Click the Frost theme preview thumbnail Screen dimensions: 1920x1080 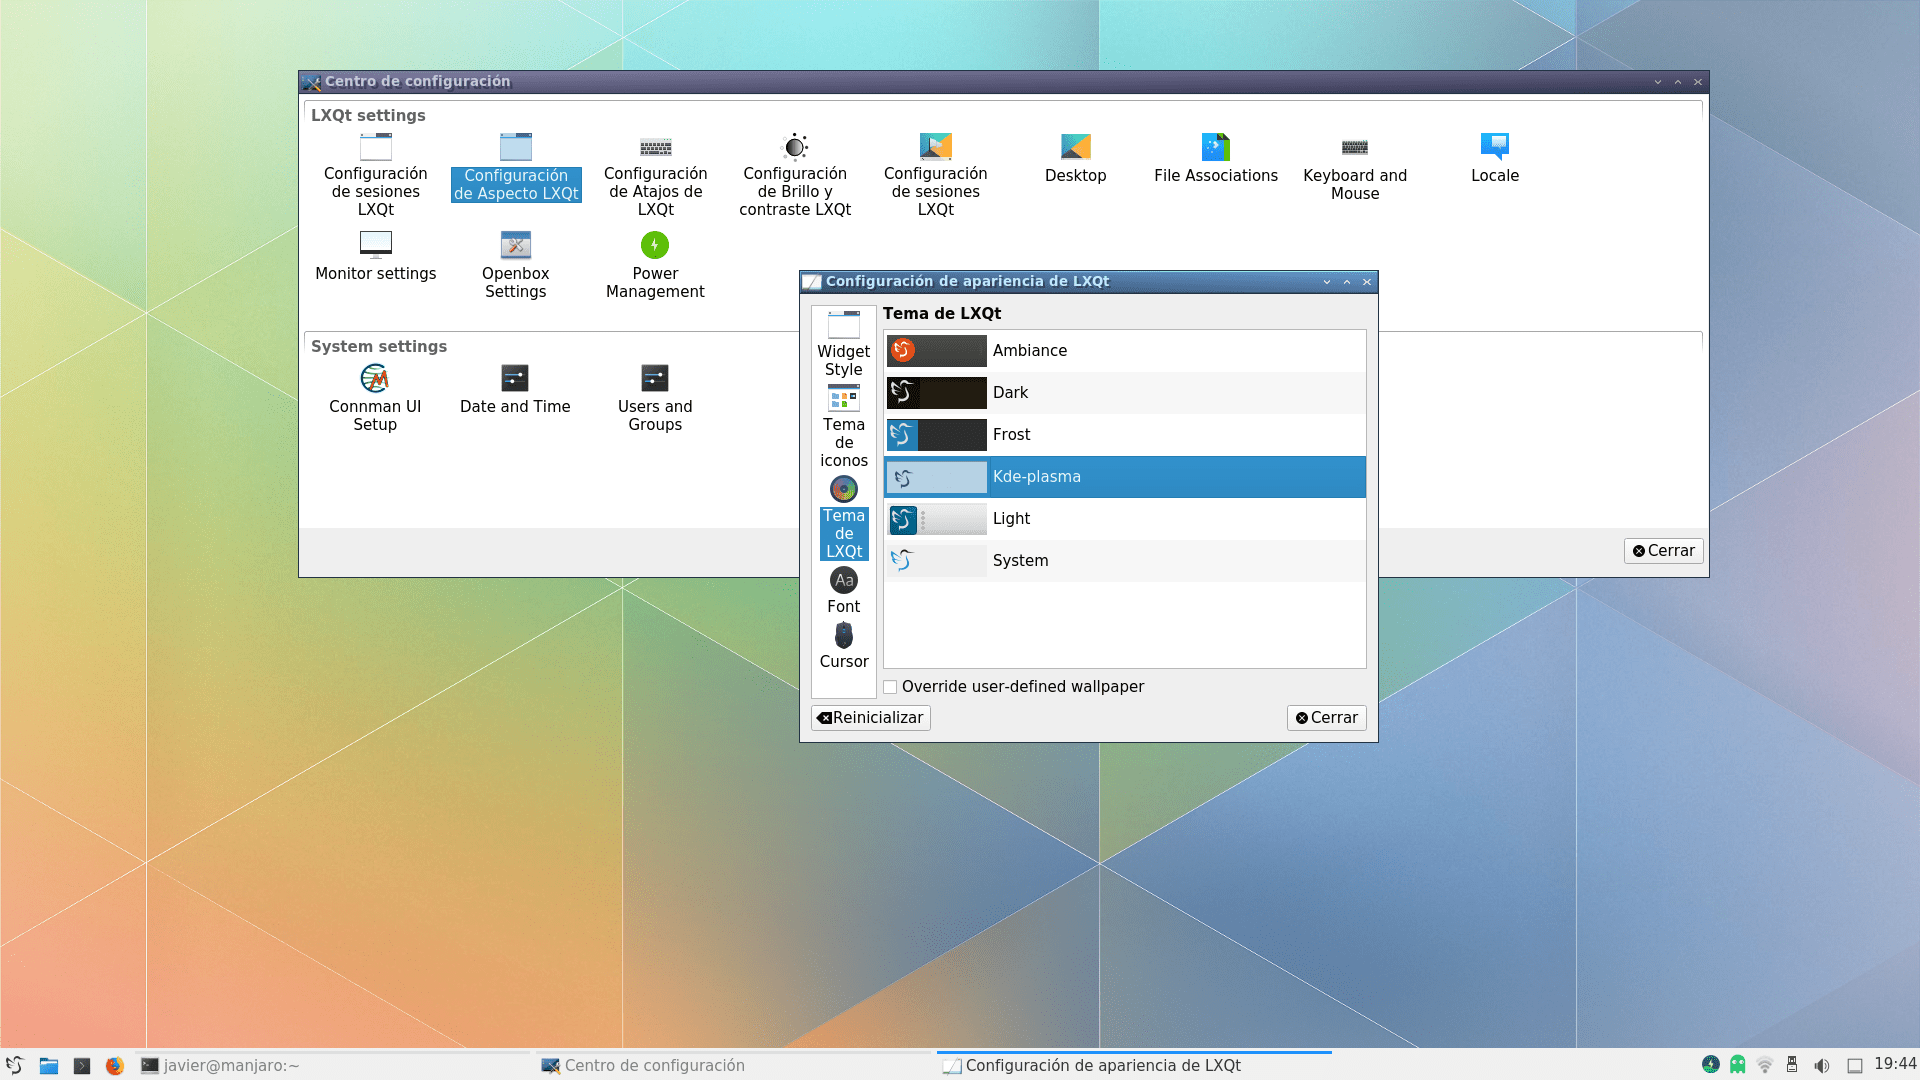coord(937,435)
